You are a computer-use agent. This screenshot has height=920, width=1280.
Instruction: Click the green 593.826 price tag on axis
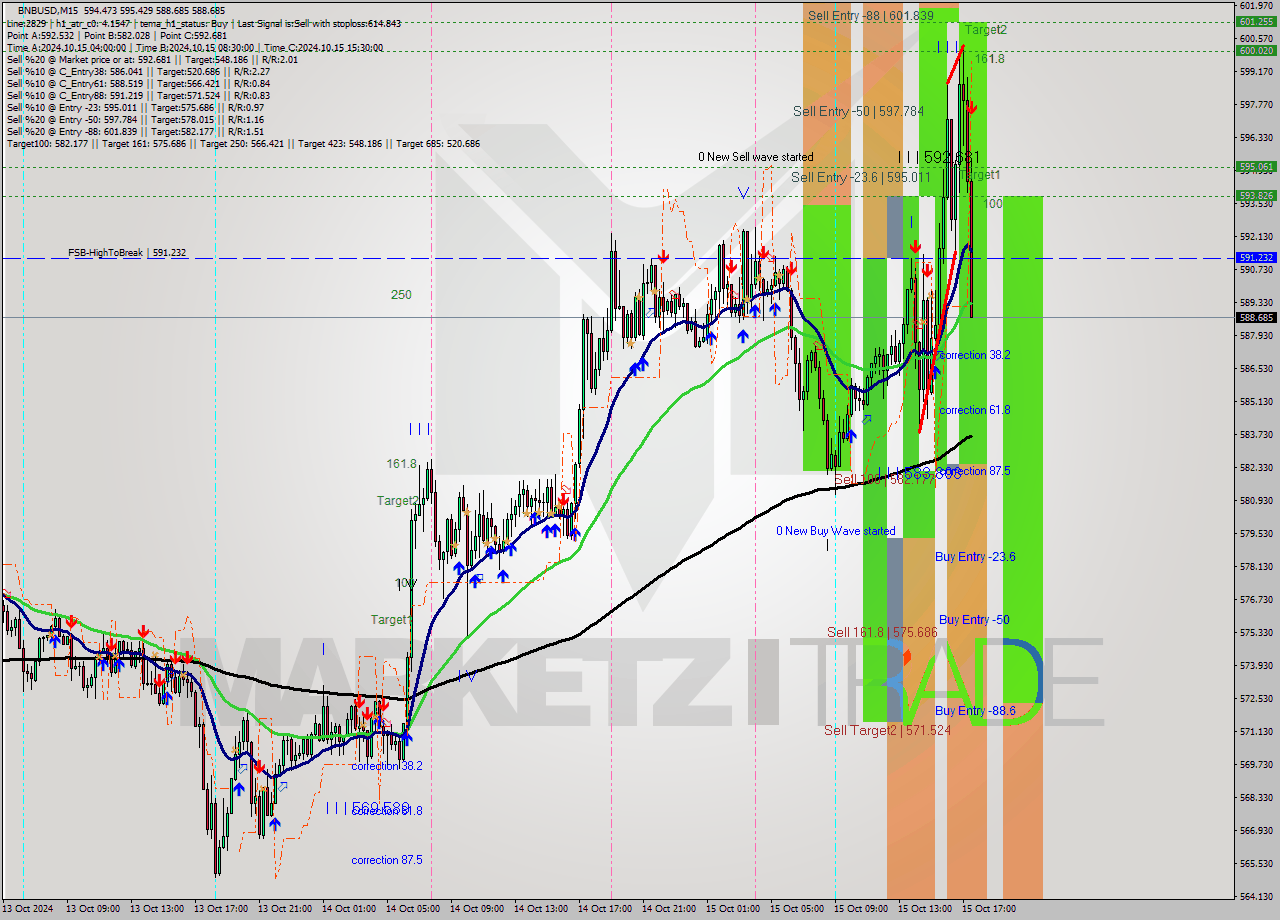[x=1256, y=196]
